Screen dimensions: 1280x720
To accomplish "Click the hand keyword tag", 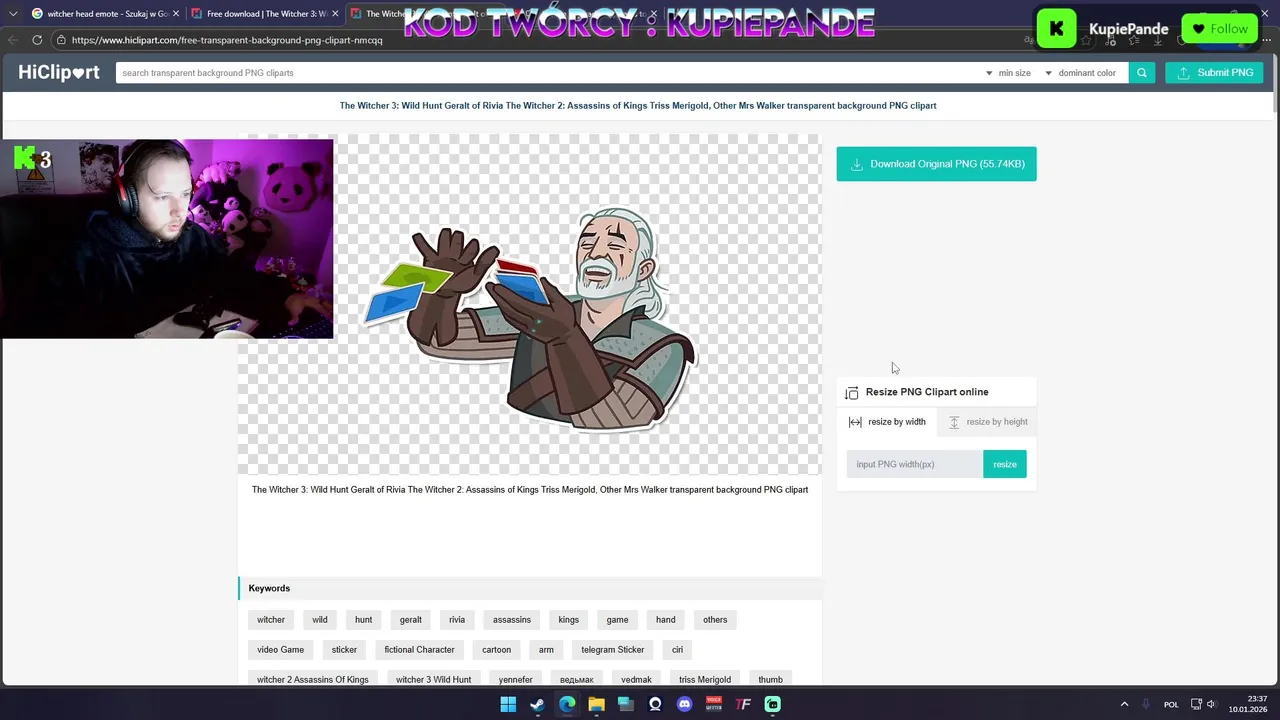I will point(666,620).
